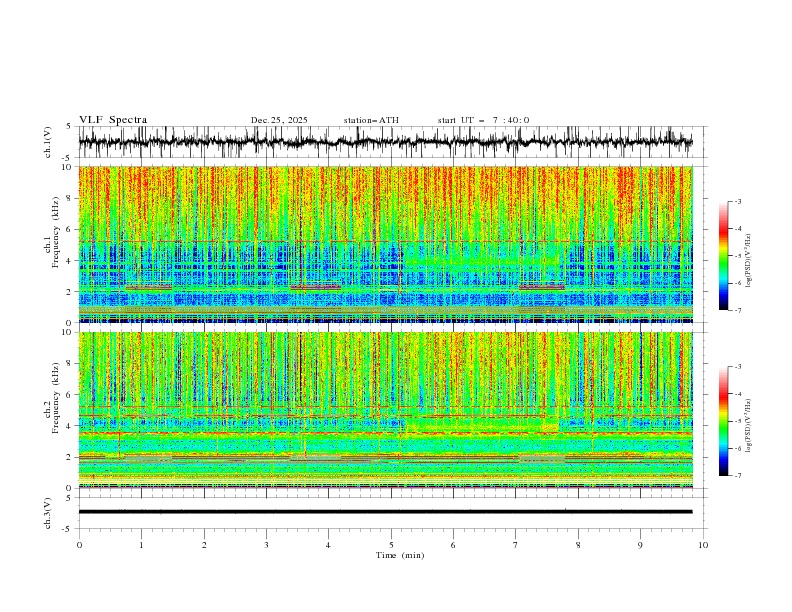Click the "-3" label on ch.2 color bar
Viewport: 792px width, 612px height.
737,367
